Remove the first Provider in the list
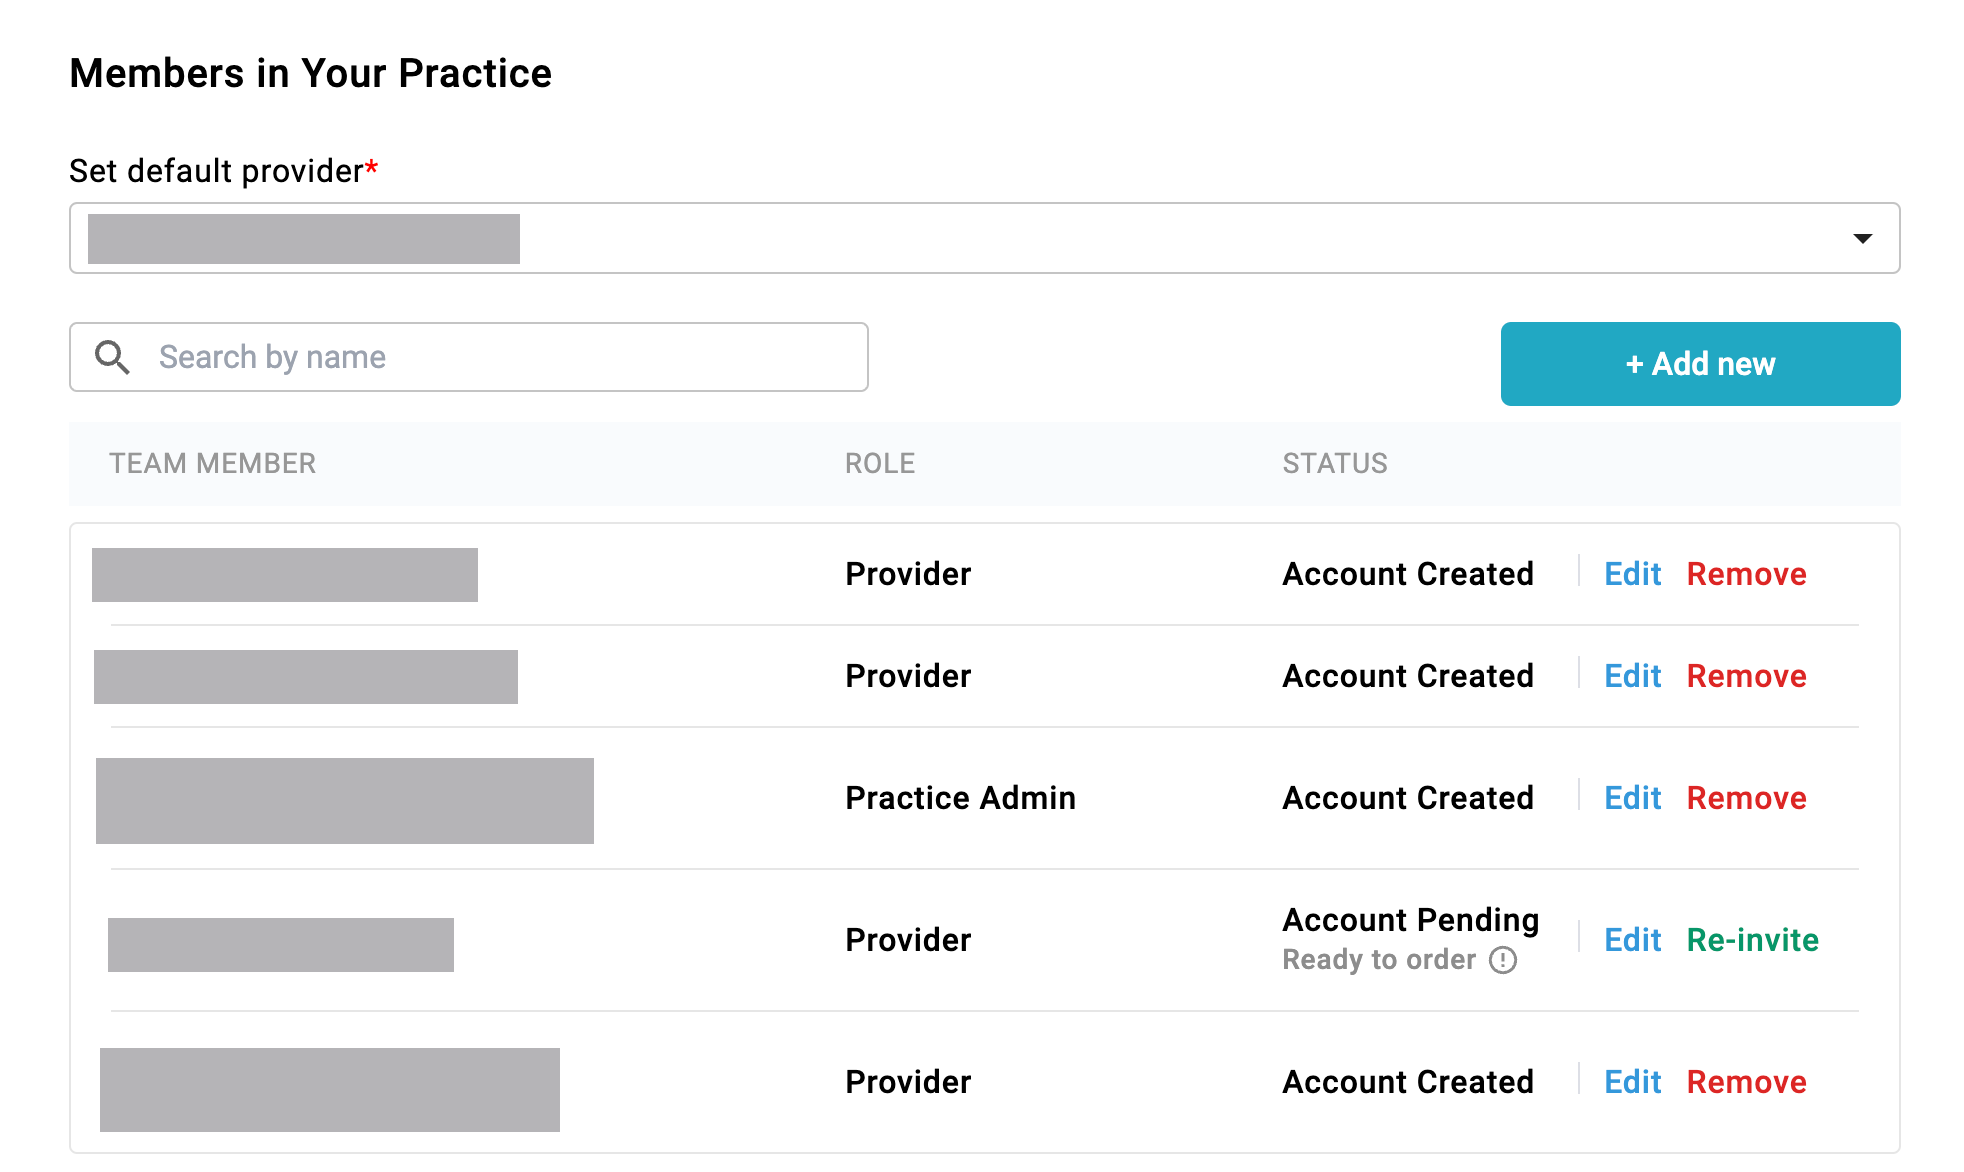The width and height of the screenshot is (1964, 1172). tap(1746, 574)
